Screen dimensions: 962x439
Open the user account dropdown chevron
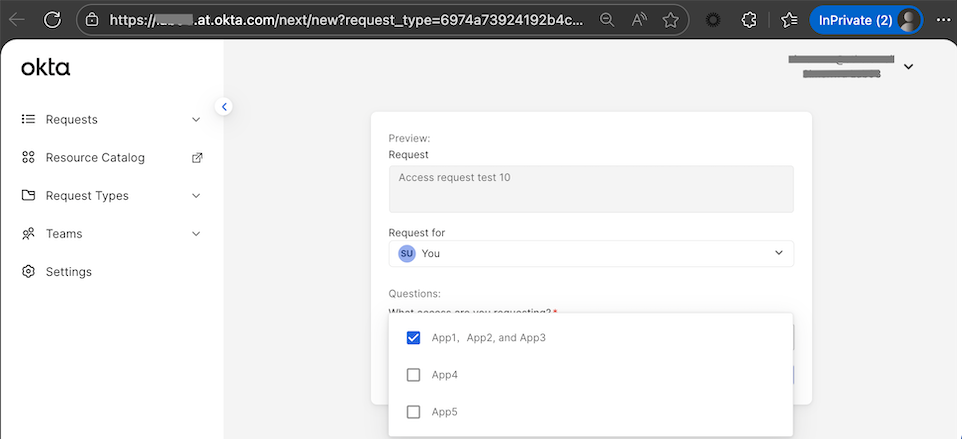(909, 66)
